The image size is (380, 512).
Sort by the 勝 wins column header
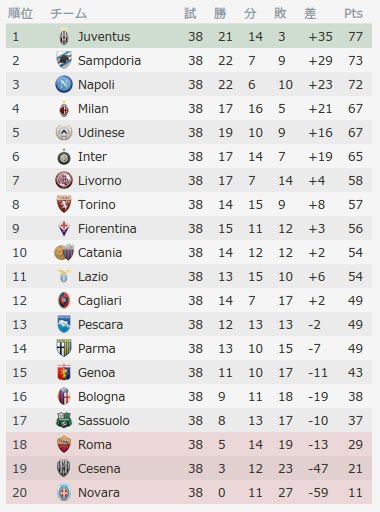[220, 13]
